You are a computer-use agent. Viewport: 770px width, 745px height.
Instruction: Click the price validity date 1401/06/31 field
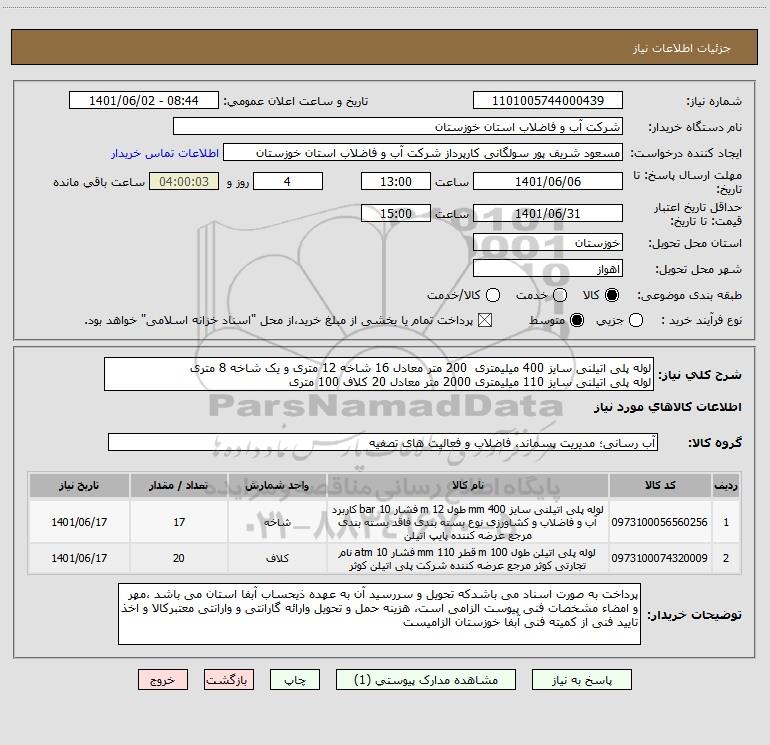[x=548, y=213]
